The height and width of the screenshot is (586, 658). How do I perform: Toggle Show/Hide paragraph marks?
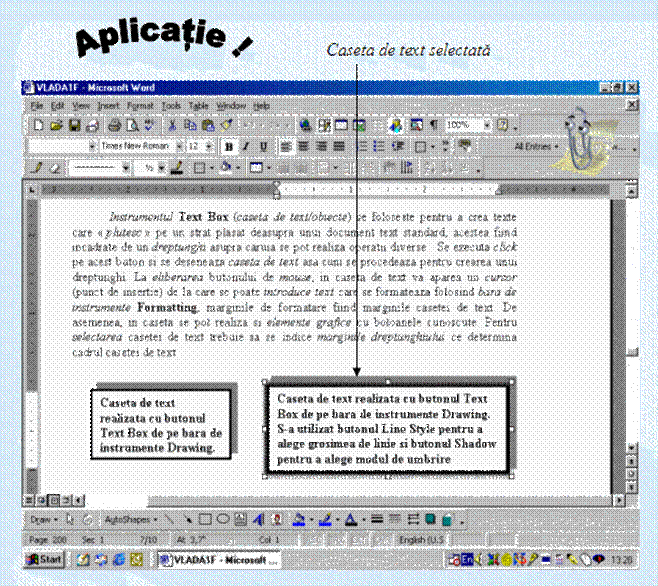[434, 125]
